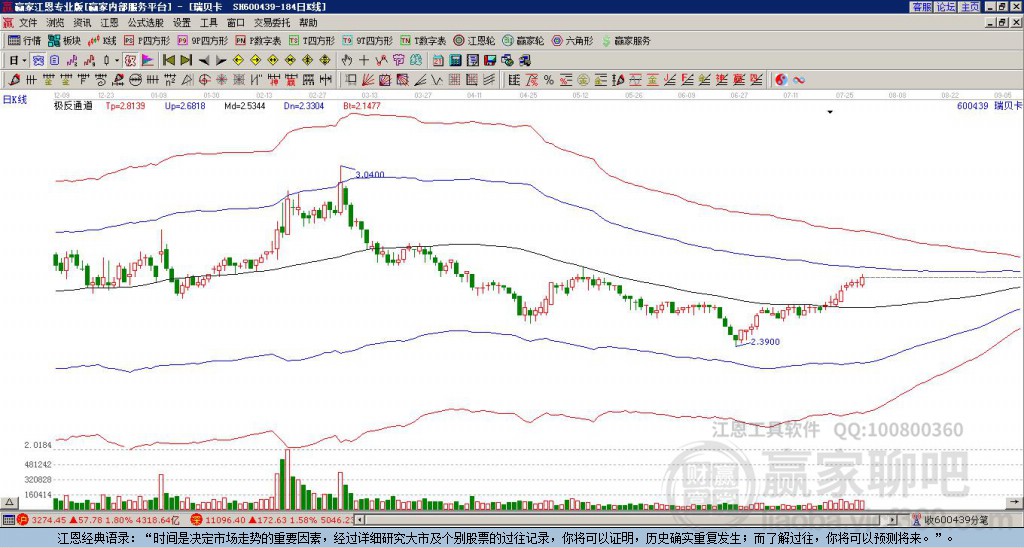Open the 交易委托 menu
This screenshot has width=1024, height=548.
[x=272, y=23]
